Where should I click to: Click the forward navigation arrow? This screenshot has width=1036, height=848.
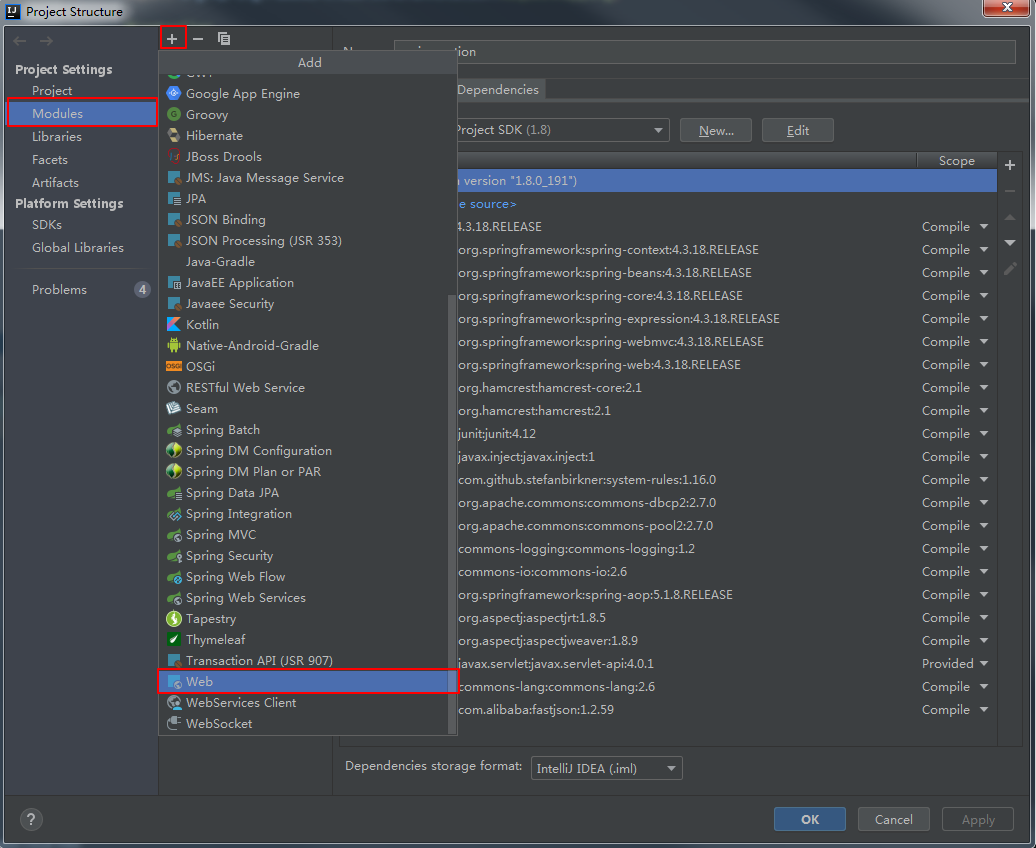(x=46, y=41)
